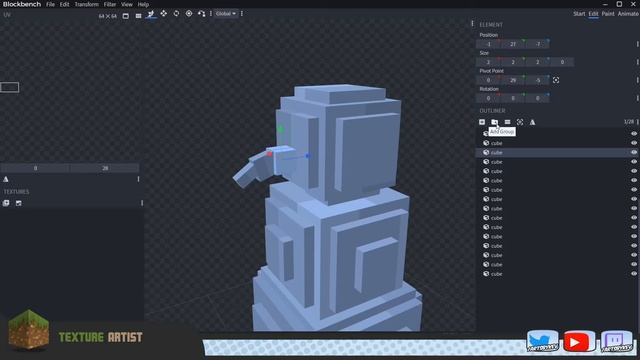
Task: Click the UV fullscreen window icon beside 64 x 64
Action: (126, 16)
